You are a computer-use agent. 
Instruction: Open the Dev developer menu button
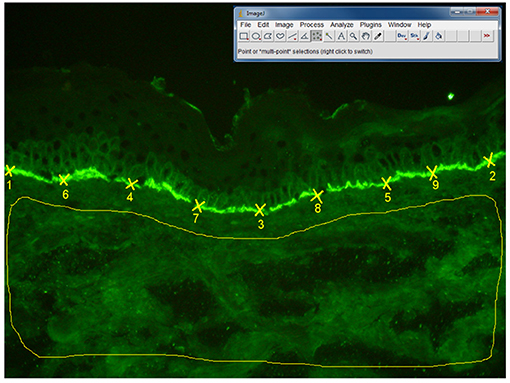click(402, 36)
